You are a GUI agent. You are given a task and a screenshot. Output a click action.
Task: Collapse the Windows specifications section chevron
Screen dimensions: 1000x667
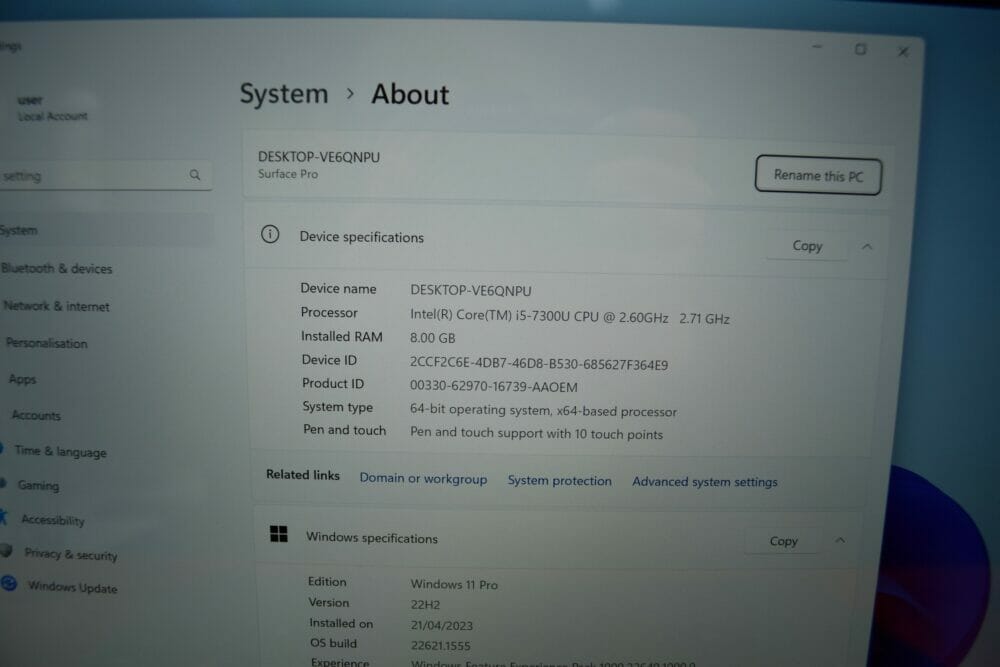click(x=840, y=541)
